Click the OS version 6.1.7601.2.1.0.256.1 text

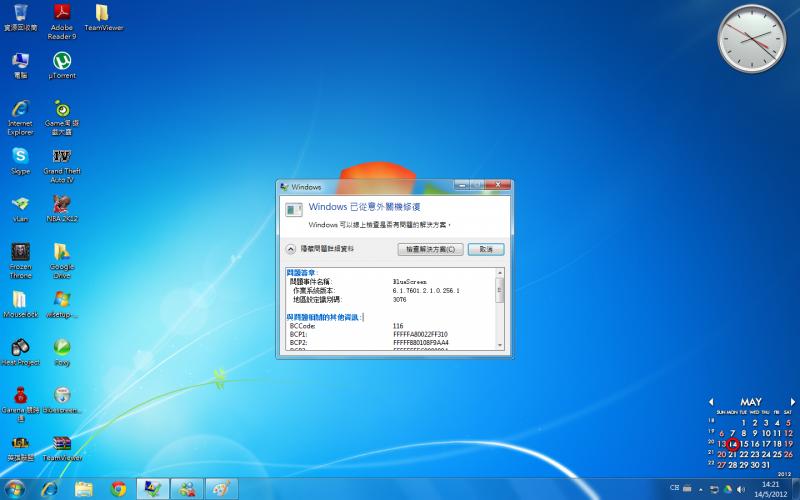click(426, 290)
